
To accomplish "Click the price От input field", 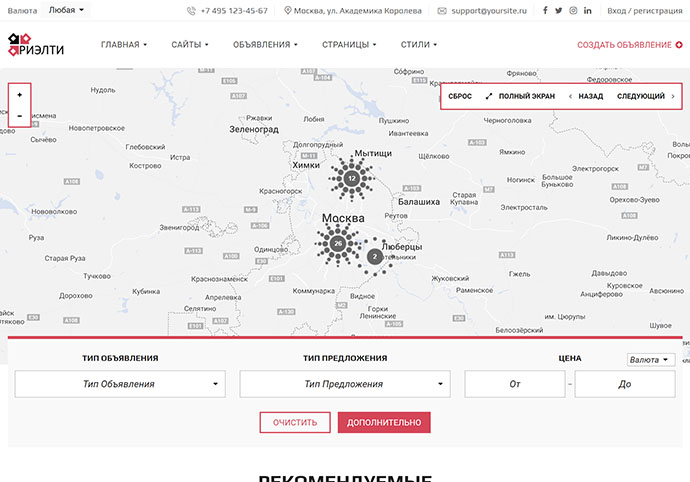I will coord(515,384).
